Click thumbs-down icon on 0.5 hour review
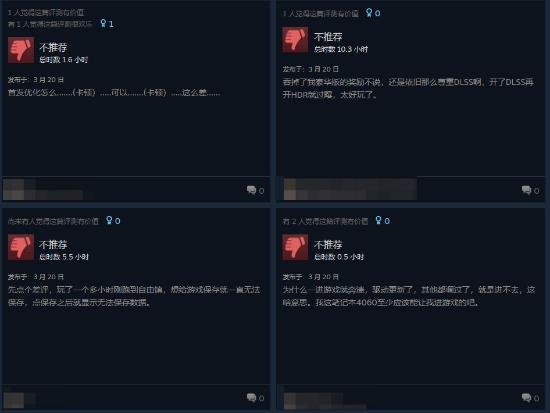 [295, 247]
